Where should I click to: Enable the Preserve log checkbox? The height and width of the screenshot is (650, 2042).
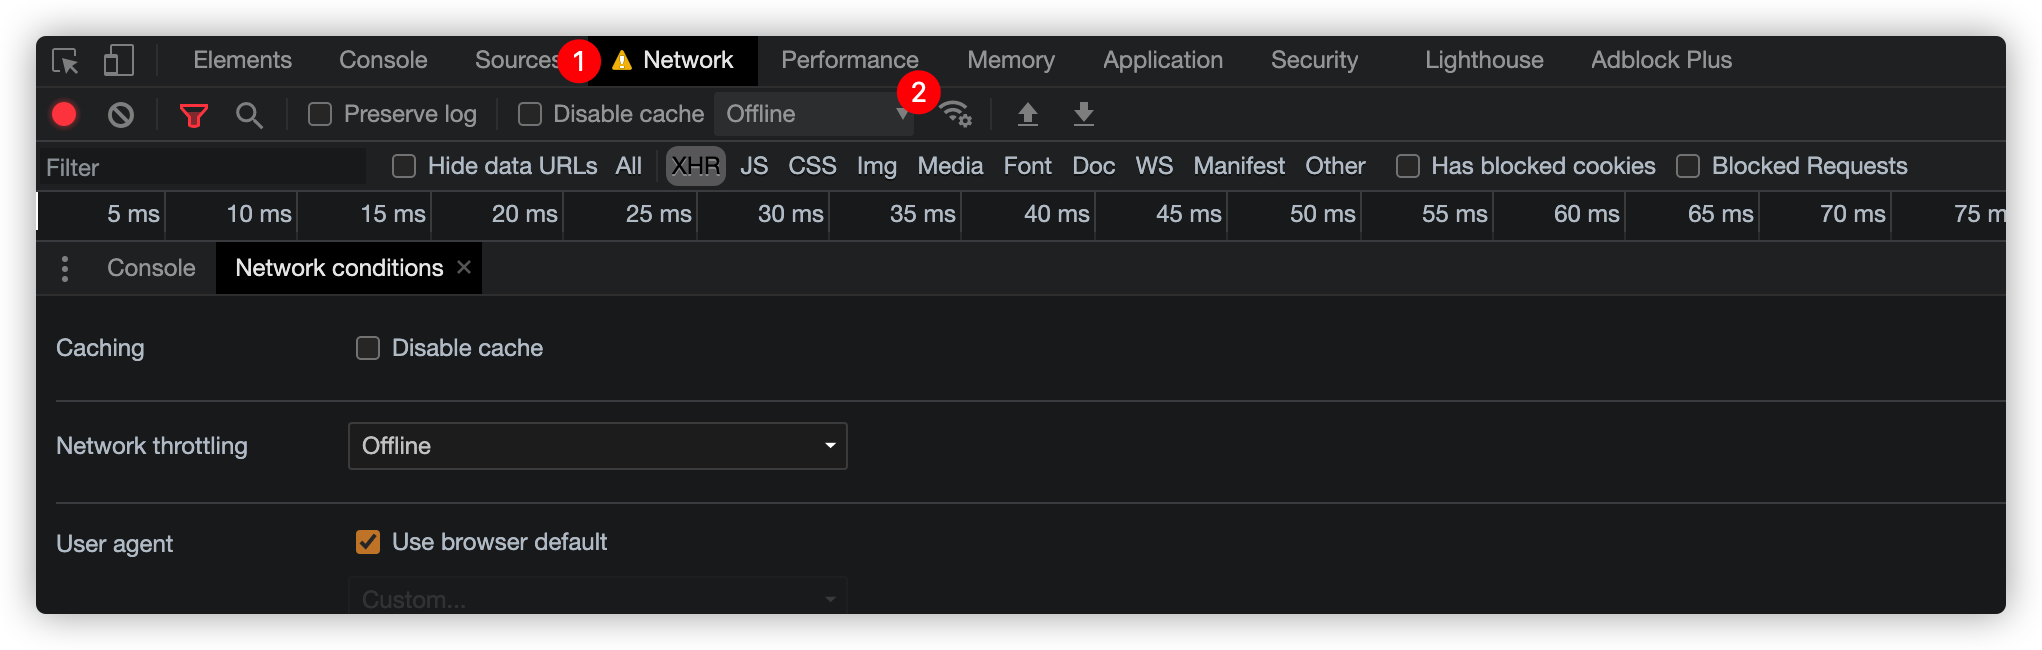[320, 115]
